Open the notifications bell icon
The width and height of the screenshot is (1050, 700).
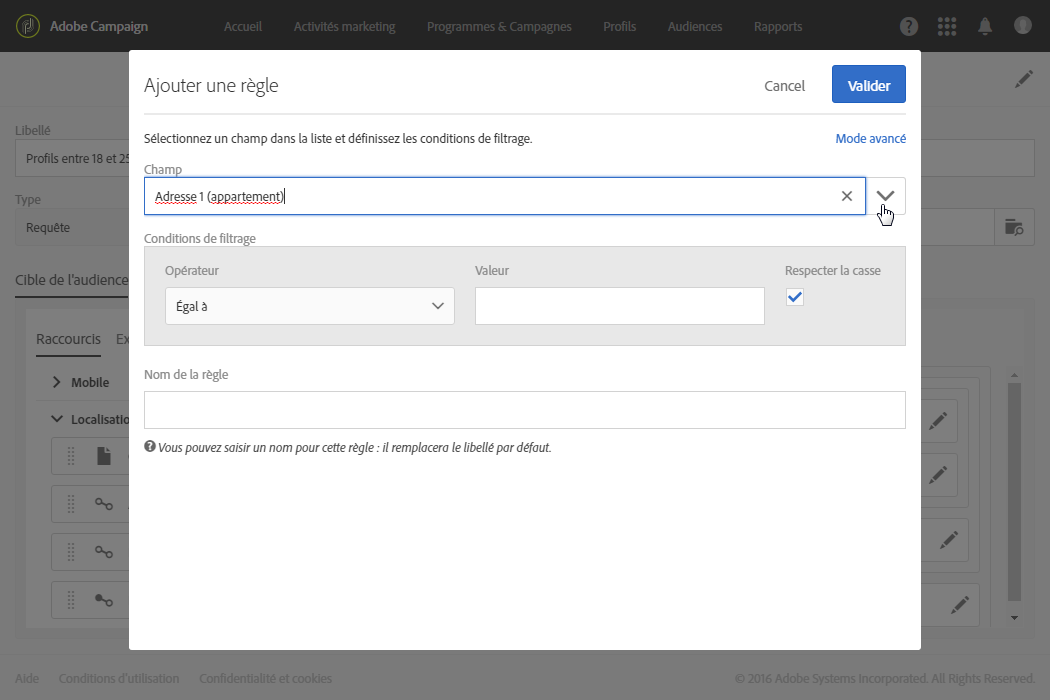point(985,26)
